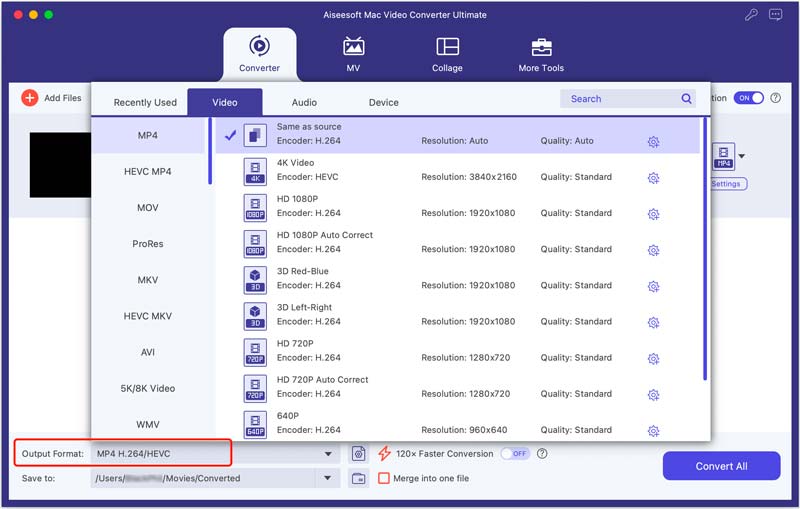Open the format dropdown arrow beside MP4 icon
Viewport: 800px width, 509px height.
[742, 156]
